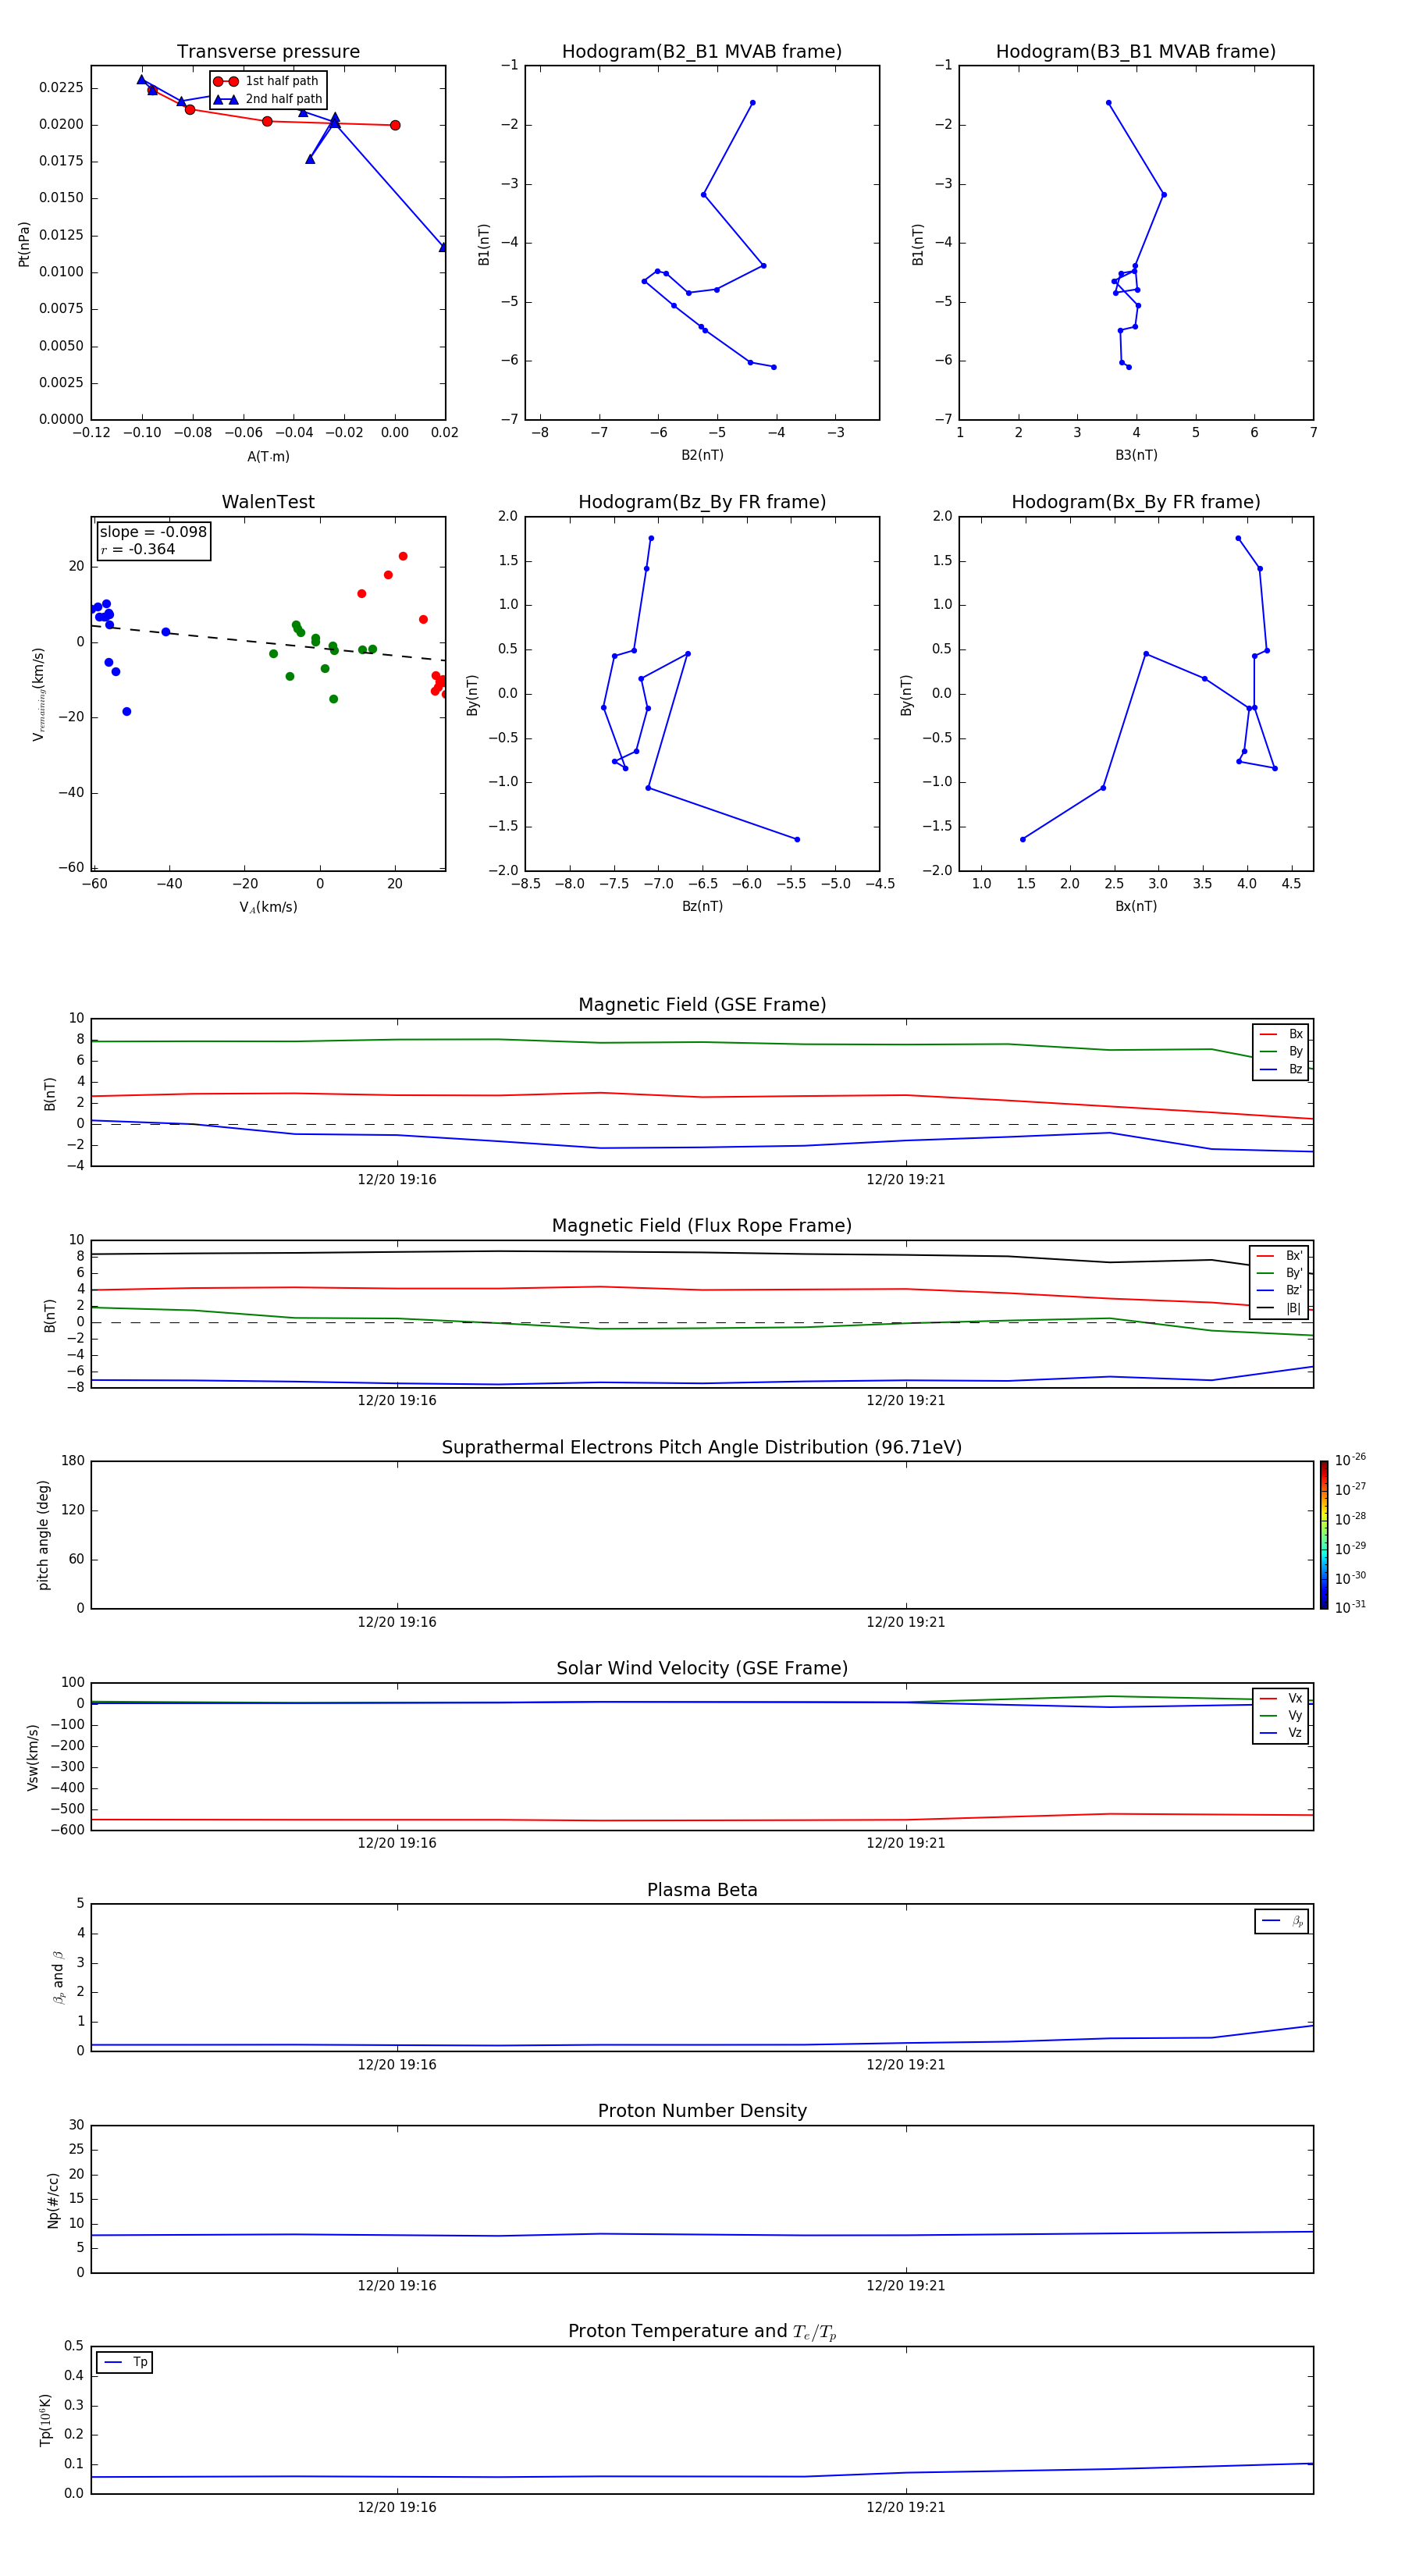
Task: Click the red circle at A=0.00 in Transverse pressure
Action: point(395,125)
